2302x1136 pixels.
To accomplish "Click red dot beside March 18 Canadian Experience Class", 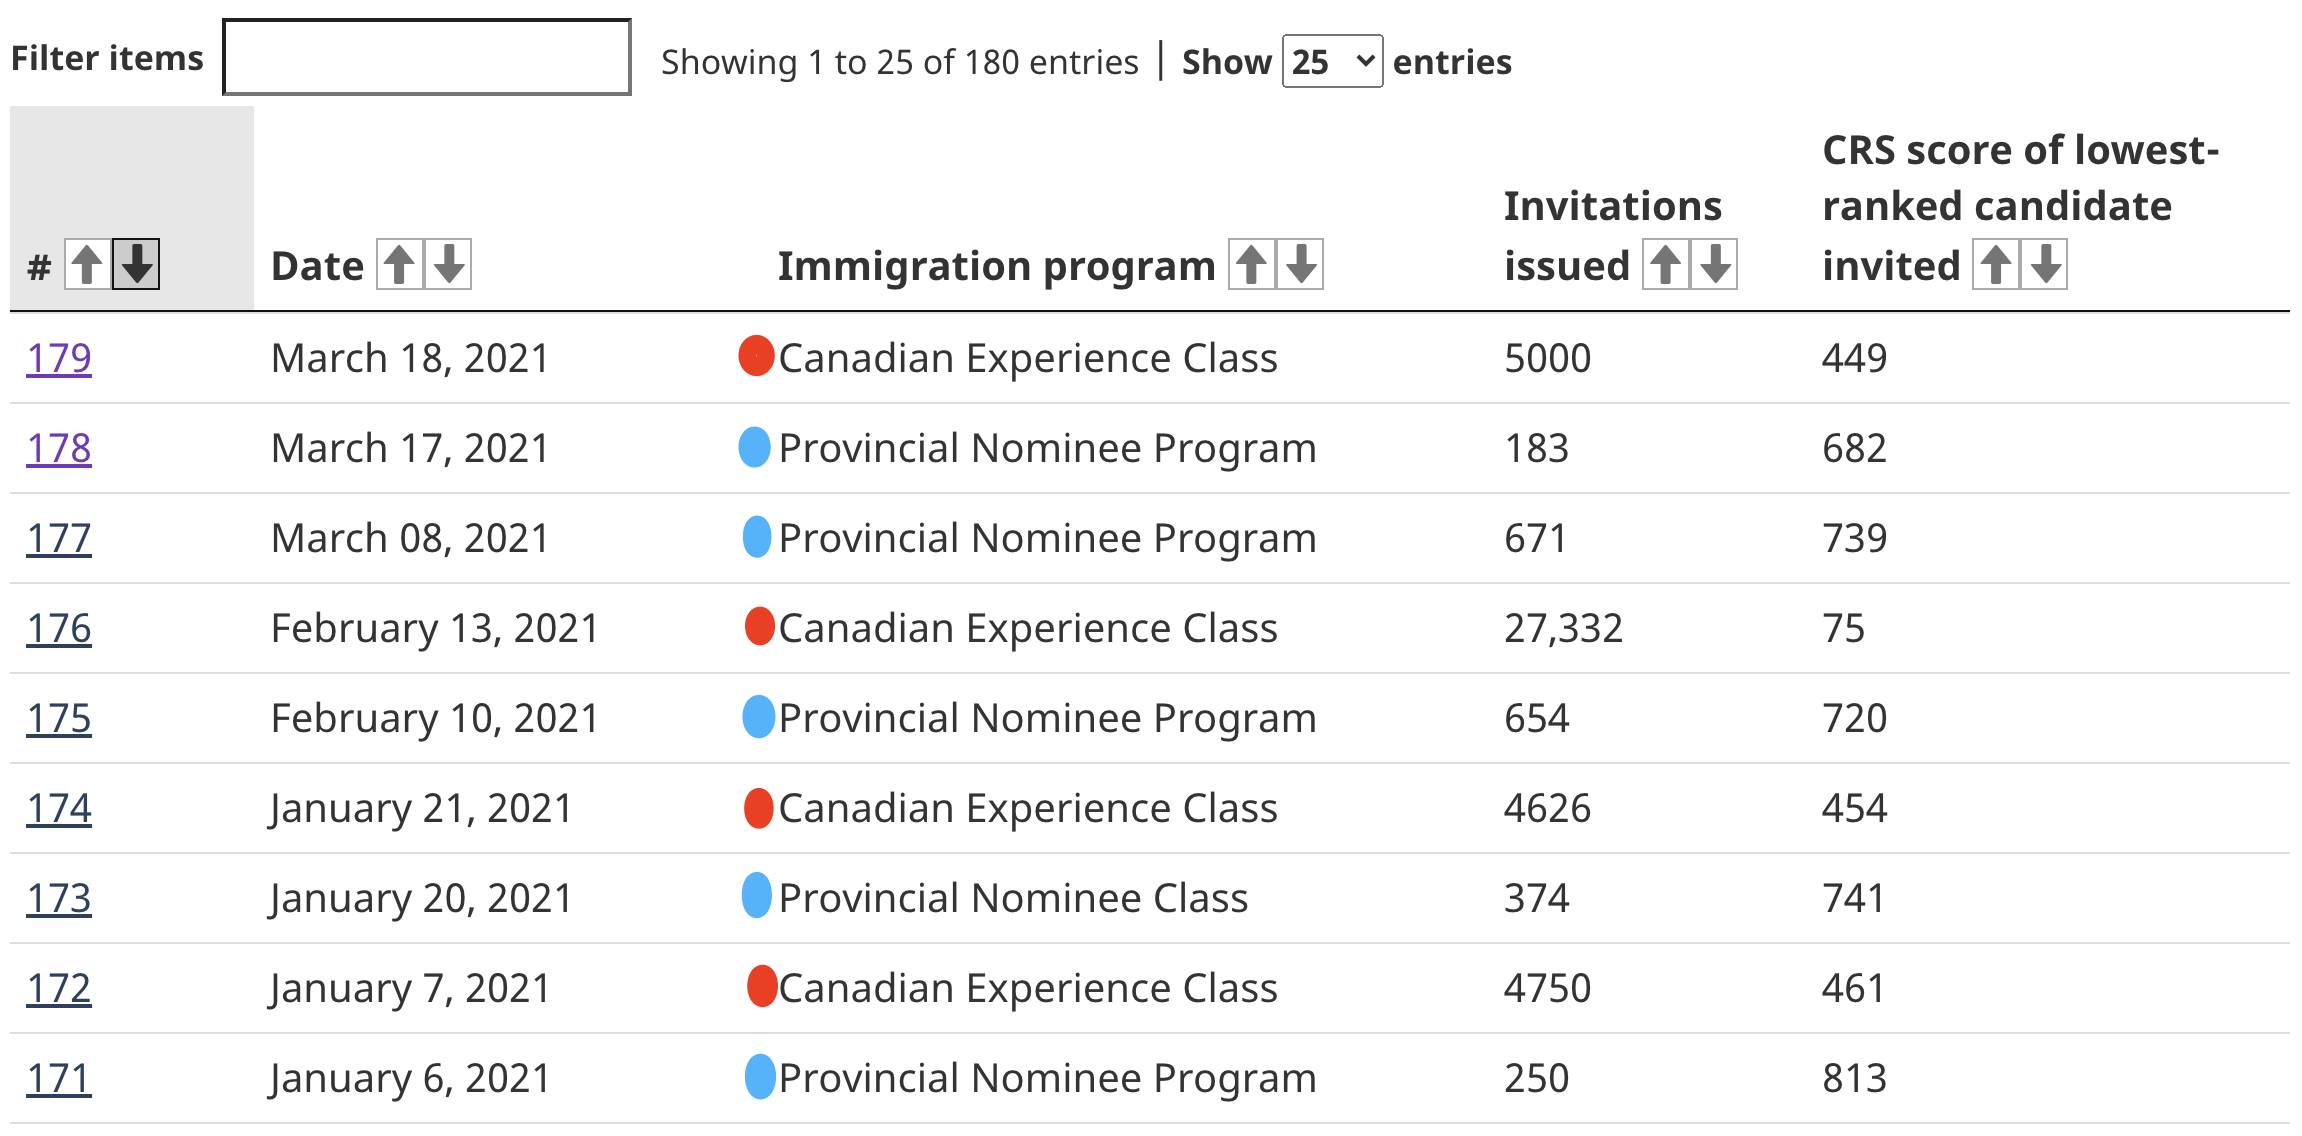I will pyautogui.click(x=756, y=356).
